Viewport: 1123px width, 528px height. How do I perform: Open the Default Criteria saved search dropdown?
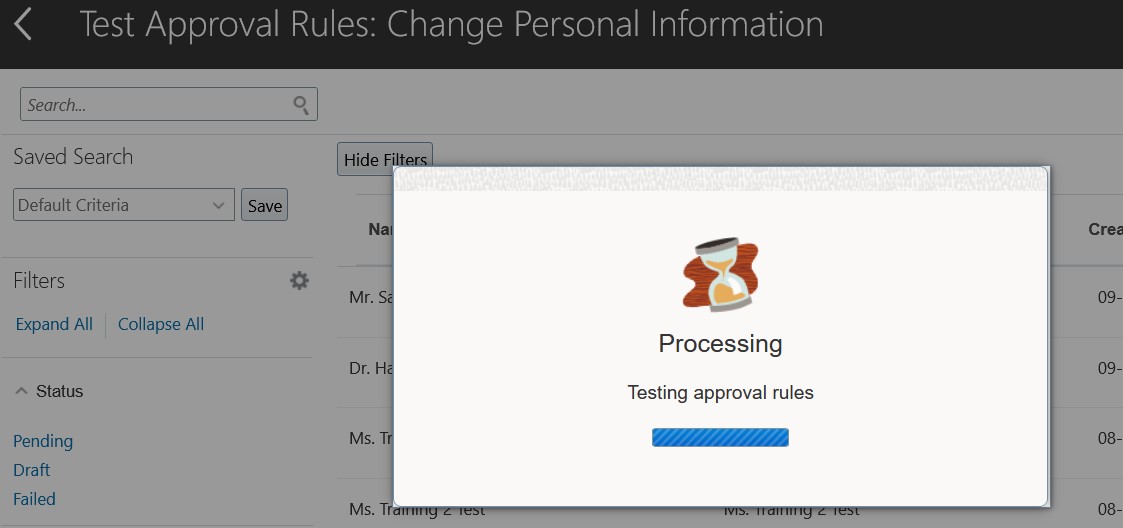pyautogui.click(x=124, y=205)
